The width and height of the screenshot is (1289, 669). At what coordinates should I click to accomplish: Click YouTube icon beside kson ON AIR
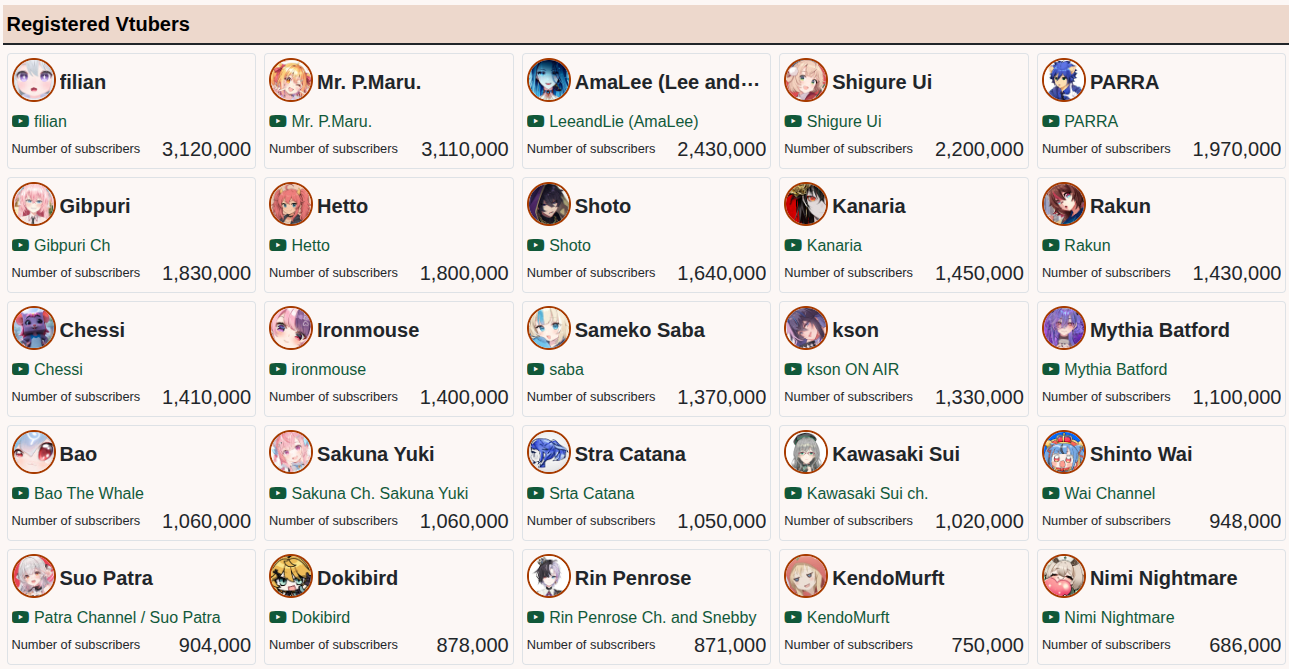click(x=793, y=369)
